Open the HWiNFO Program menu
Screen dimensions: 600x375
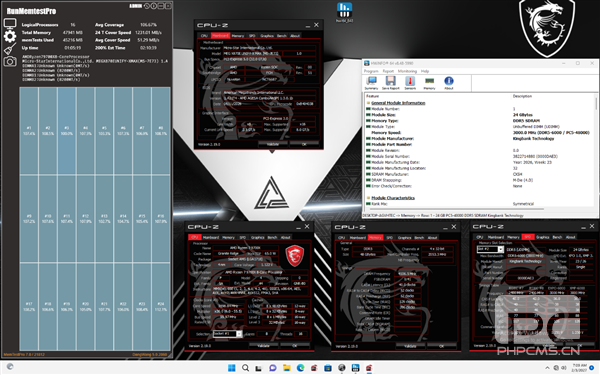click(371, 71)
